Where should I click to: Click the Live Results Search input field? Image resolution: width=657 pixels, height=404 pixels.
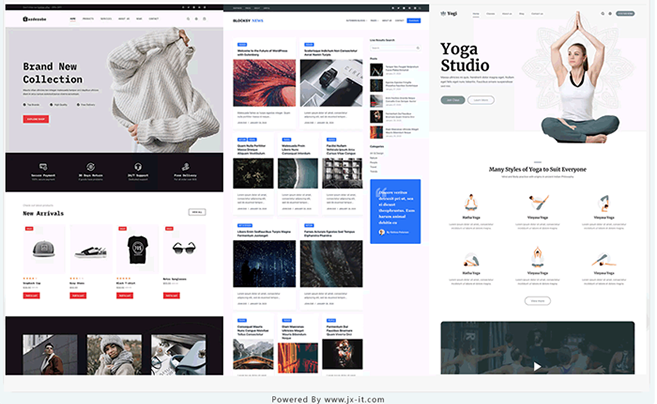pyautogui.click(x=394, y=47)
